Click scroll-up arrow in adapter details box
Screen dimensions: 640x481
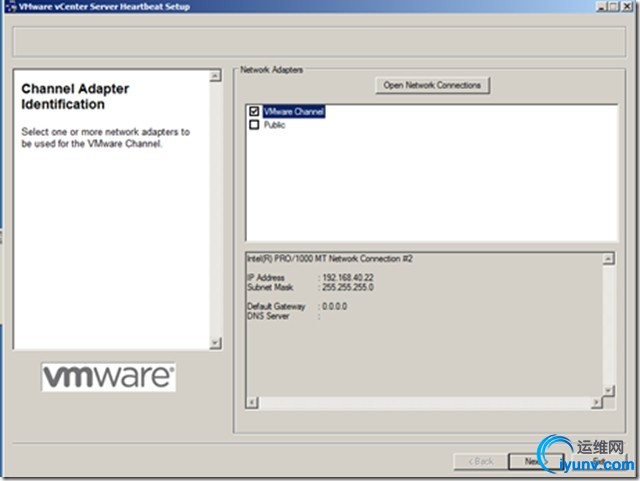pos(608,259)
